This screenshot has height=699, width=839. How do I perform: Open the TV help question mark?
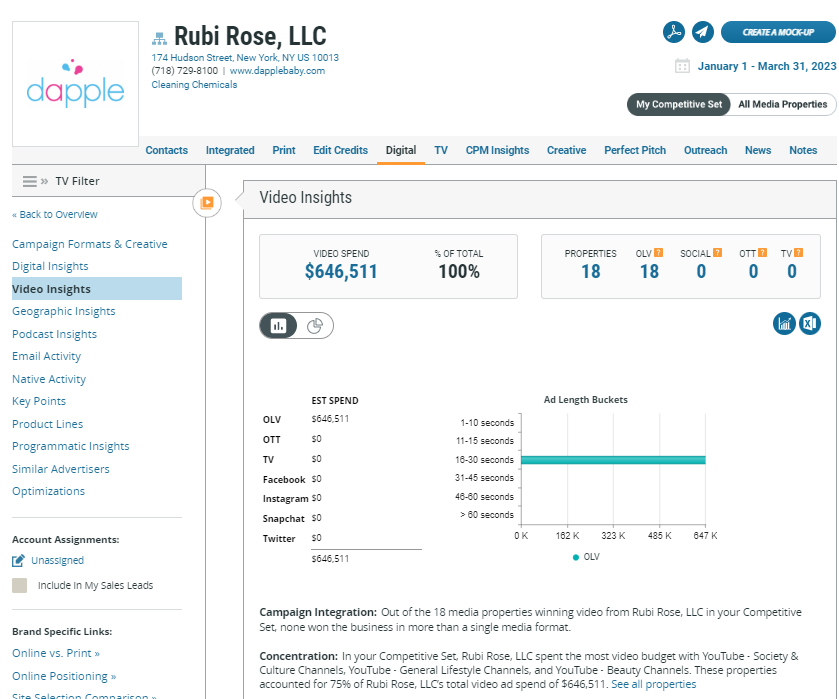click(x=798, y=253)
